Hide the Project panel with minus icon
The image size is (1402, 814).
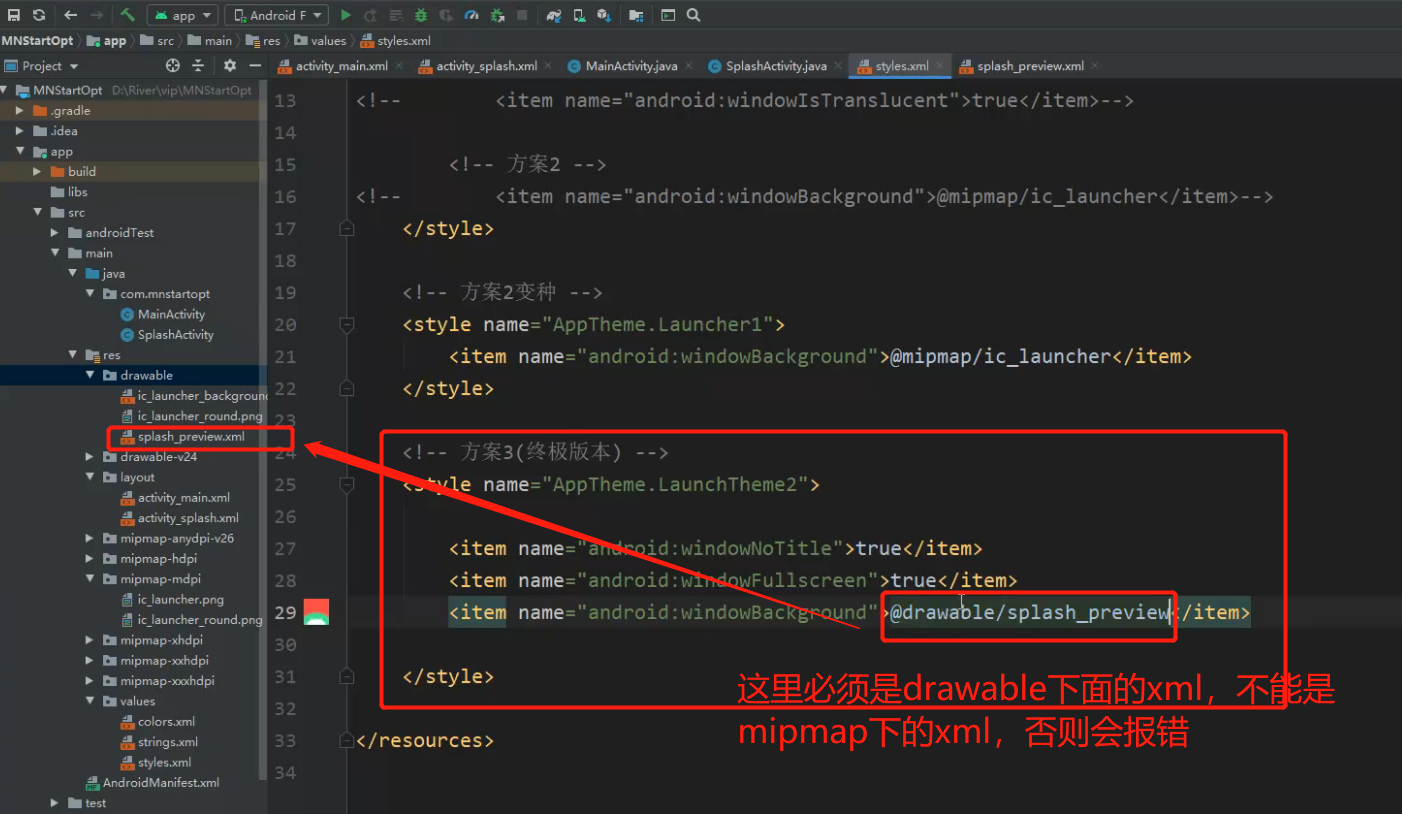(255, 66)
